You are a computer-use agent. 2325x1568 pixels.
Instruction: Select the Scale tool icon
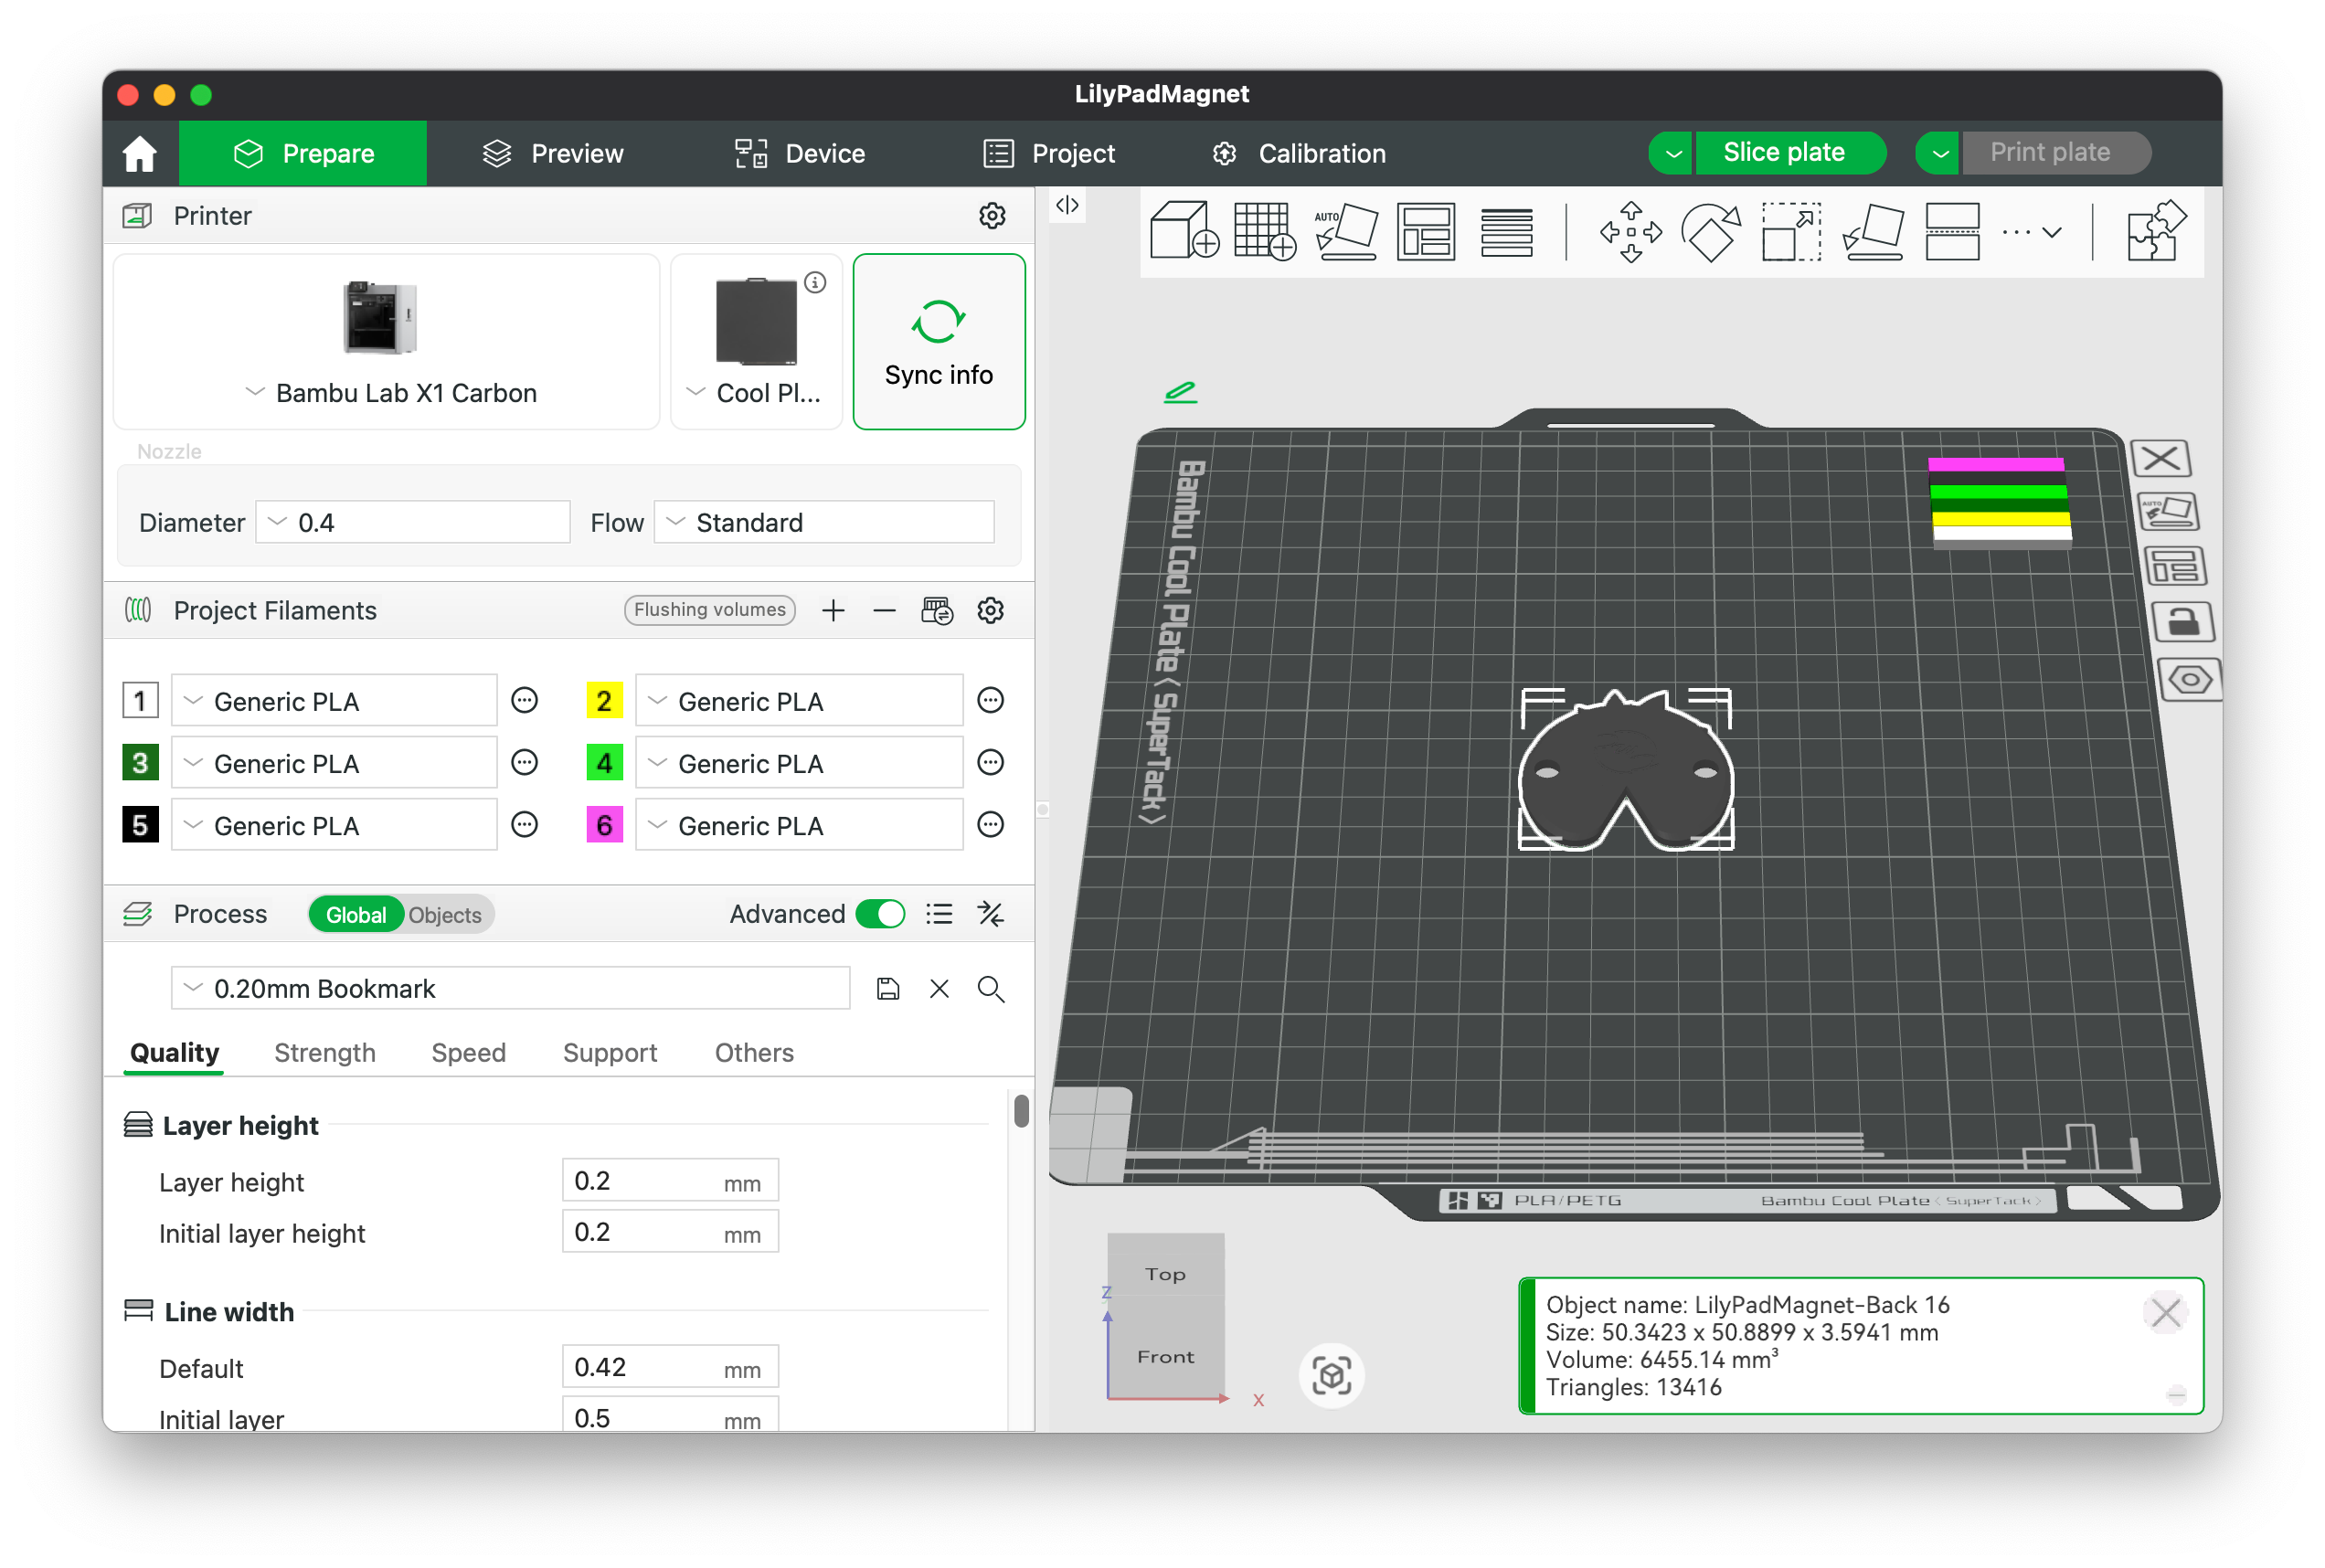(1790, 231)
